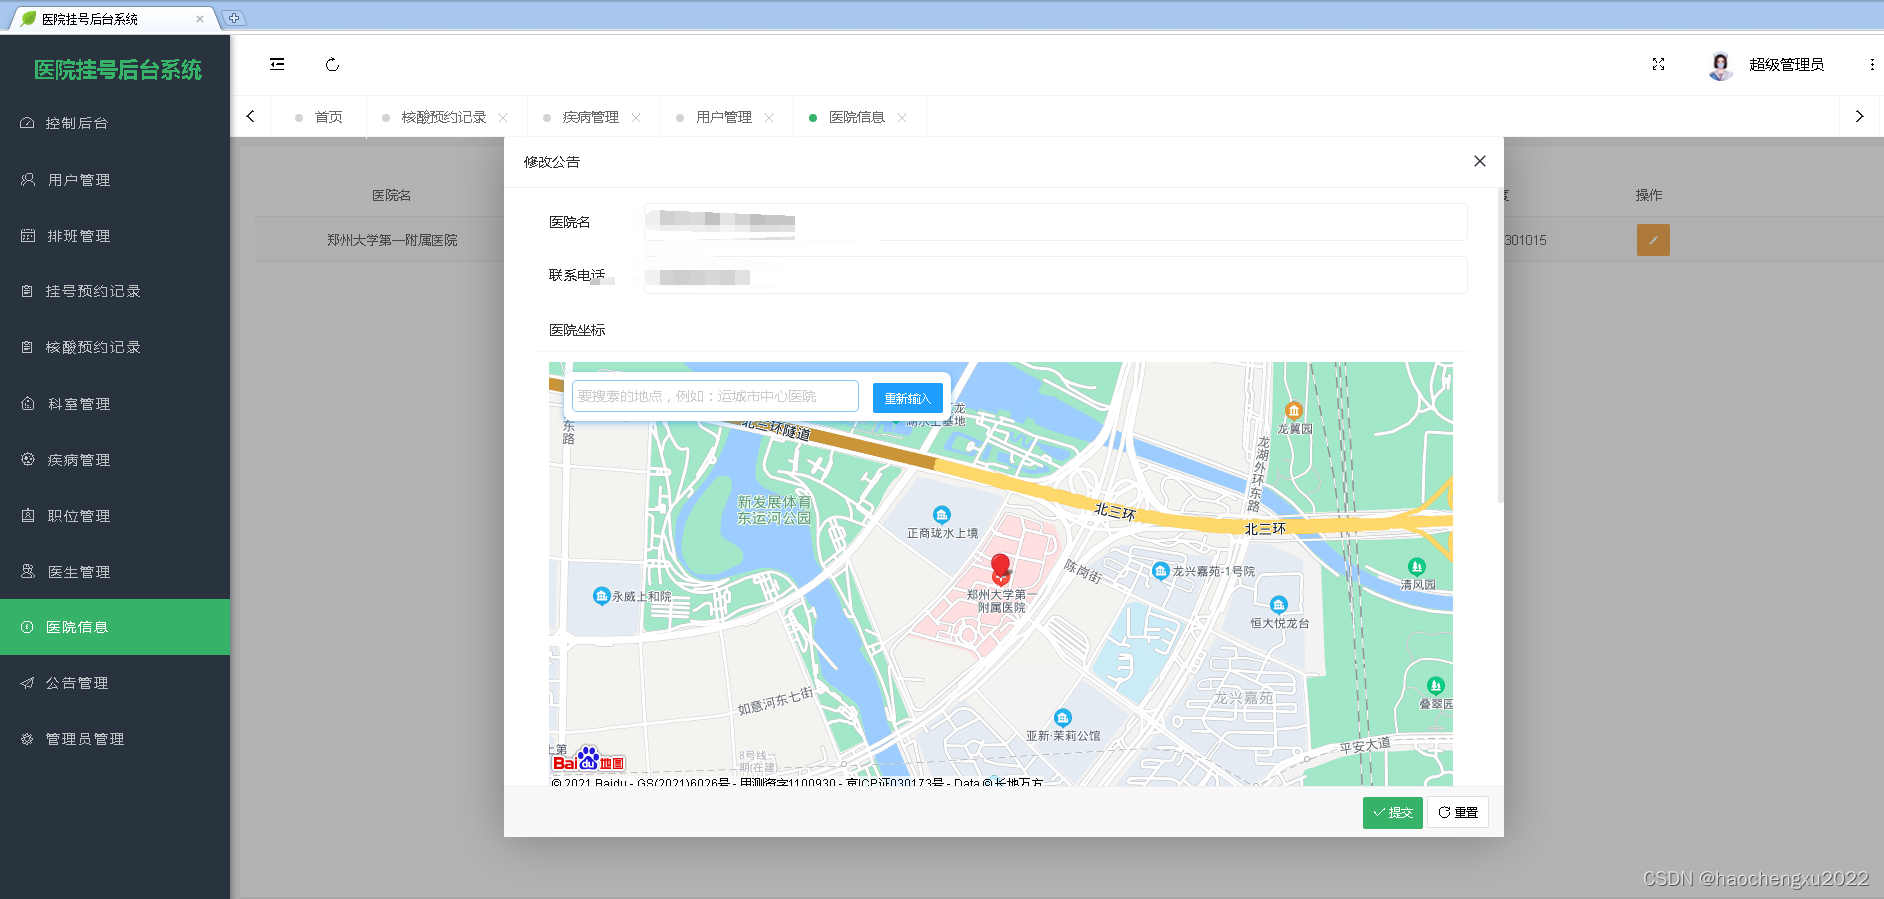
Task: Open a new browser tab
Action: click(x=233, y=18)
